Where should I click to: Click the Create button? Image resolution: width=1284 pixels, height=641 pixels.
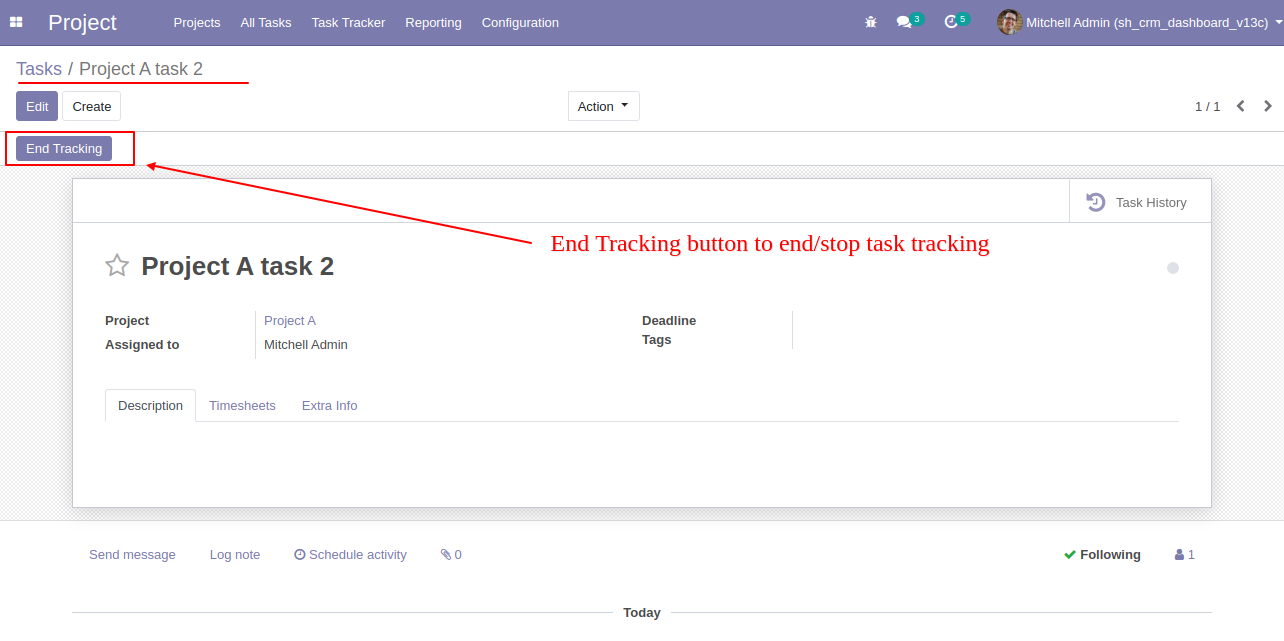pos(92,106)
